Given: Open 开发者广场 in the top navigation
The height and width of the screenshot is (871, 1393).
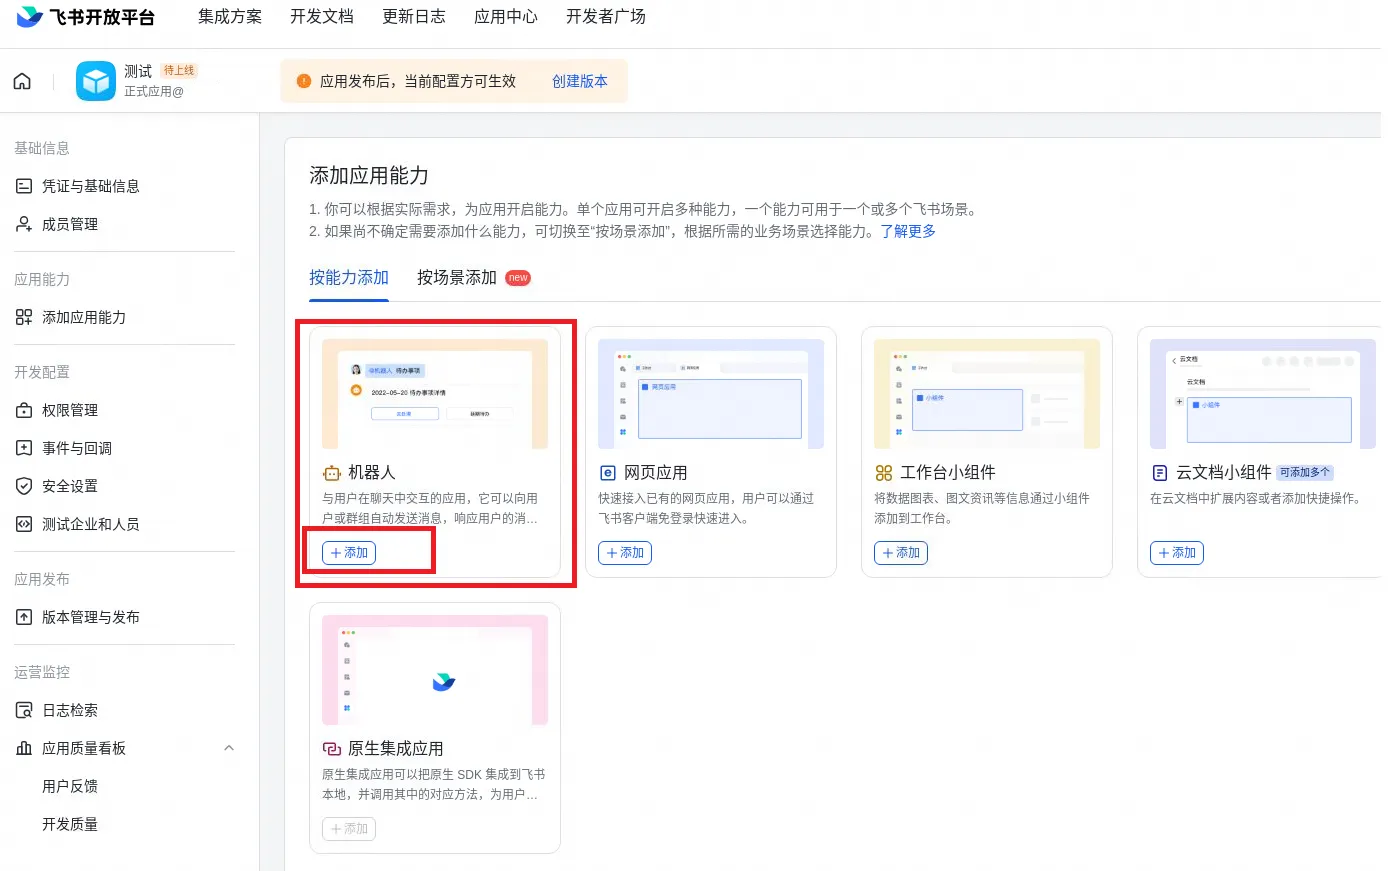Looking at the screenshot, I should click(x=606, y=17).
